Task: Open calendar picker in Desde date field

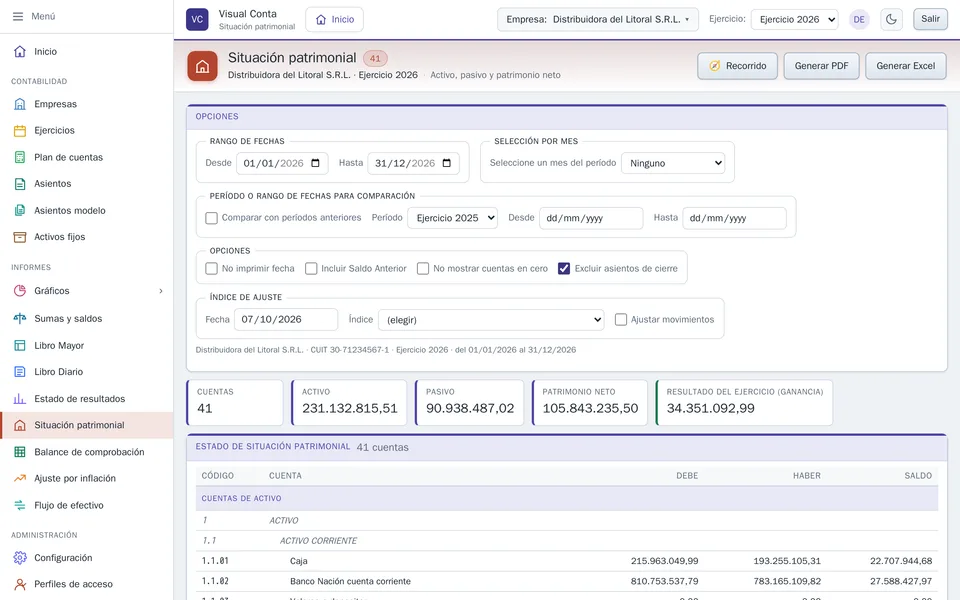Action: pos(315,163)
